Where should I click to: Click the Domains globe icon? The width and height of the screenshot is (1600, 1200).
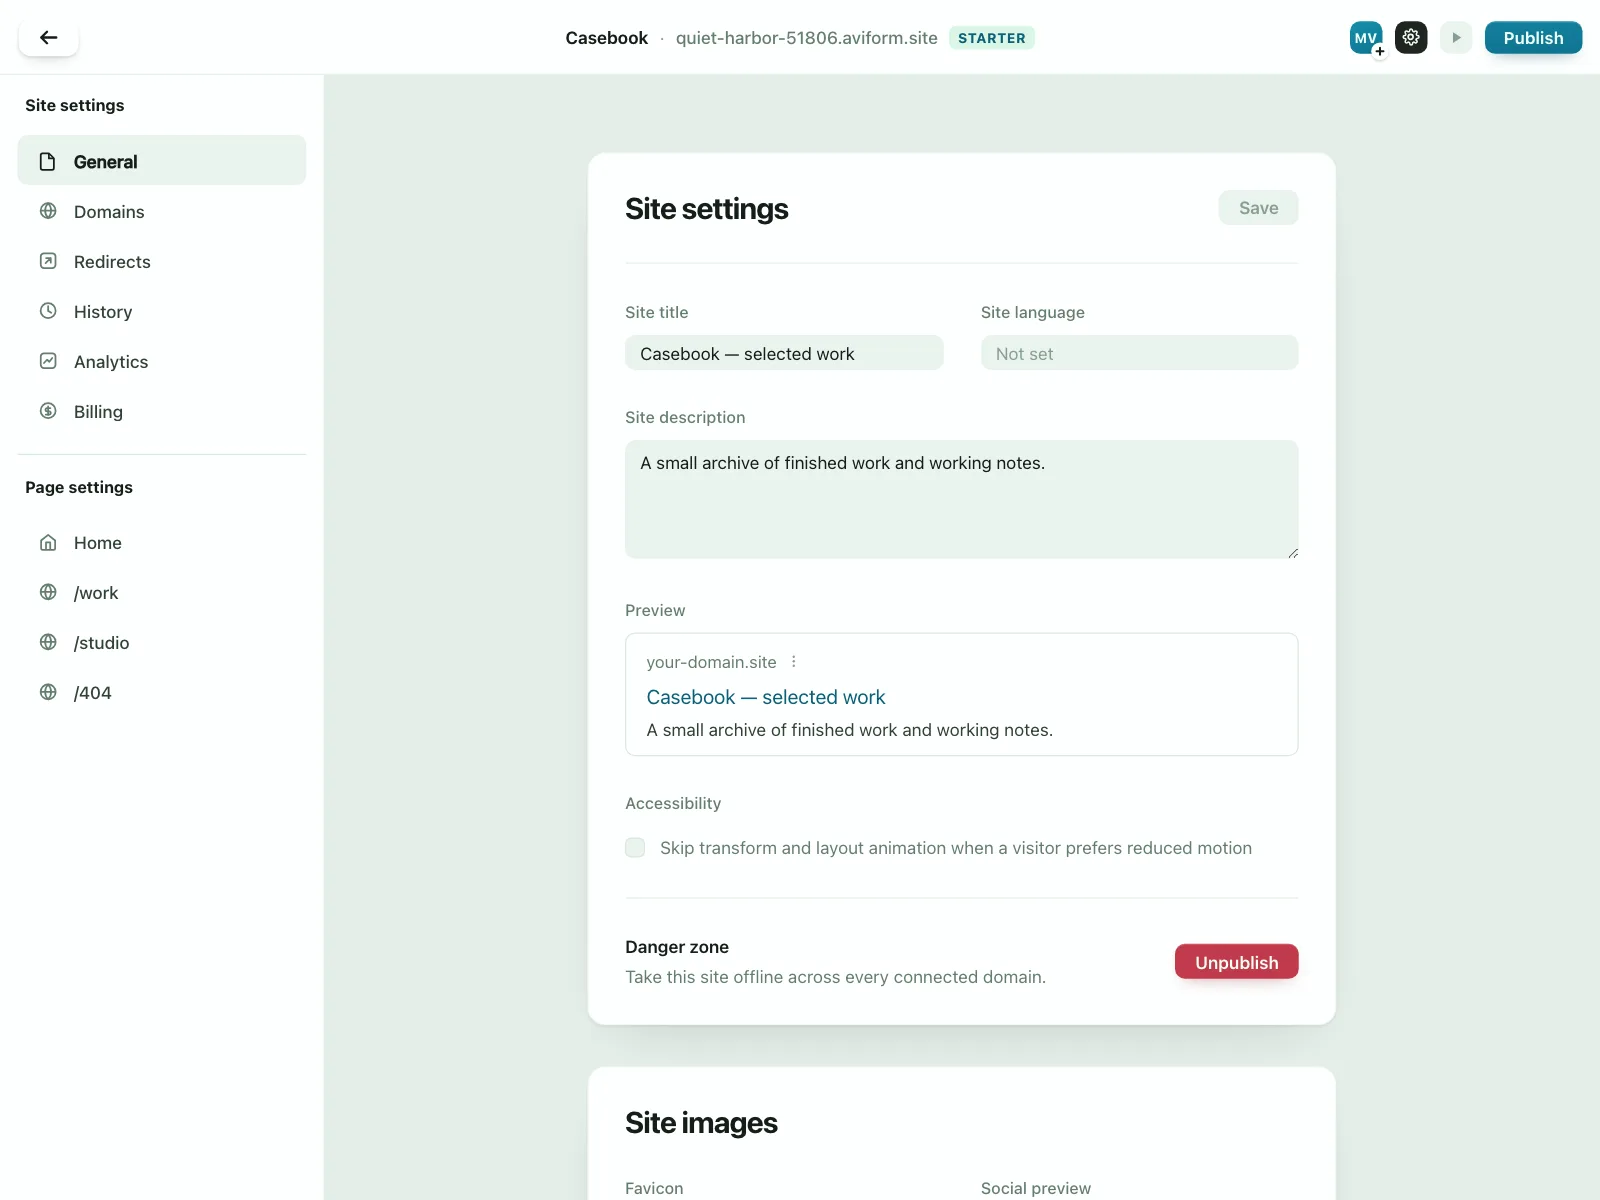click(48, 211)
